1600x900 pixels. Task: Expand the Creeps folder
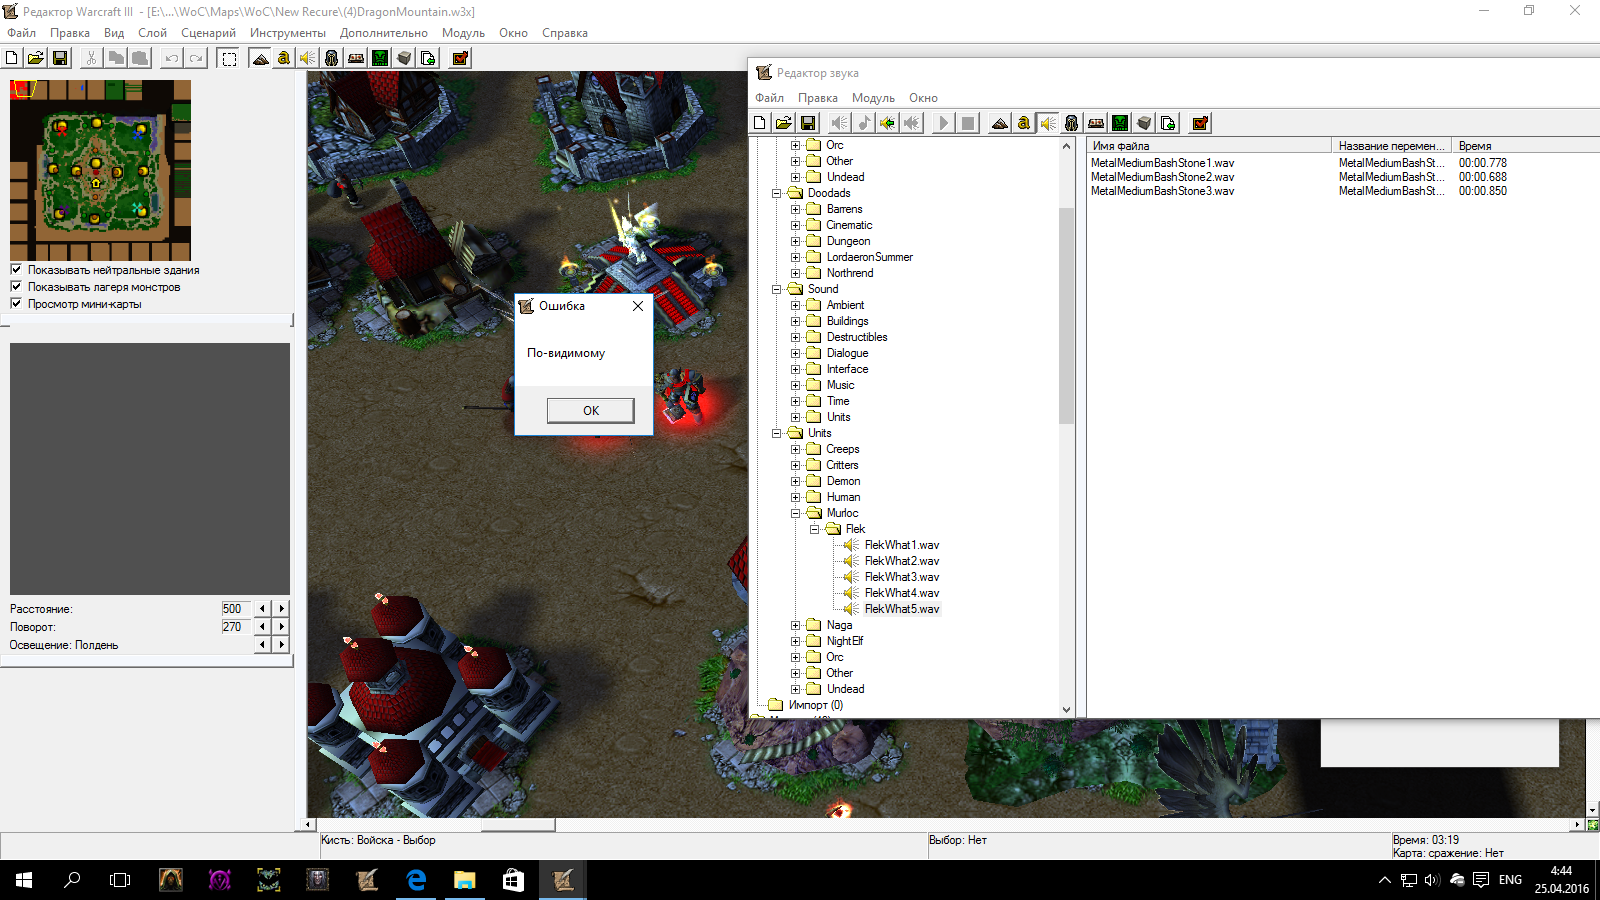point(796,449)
